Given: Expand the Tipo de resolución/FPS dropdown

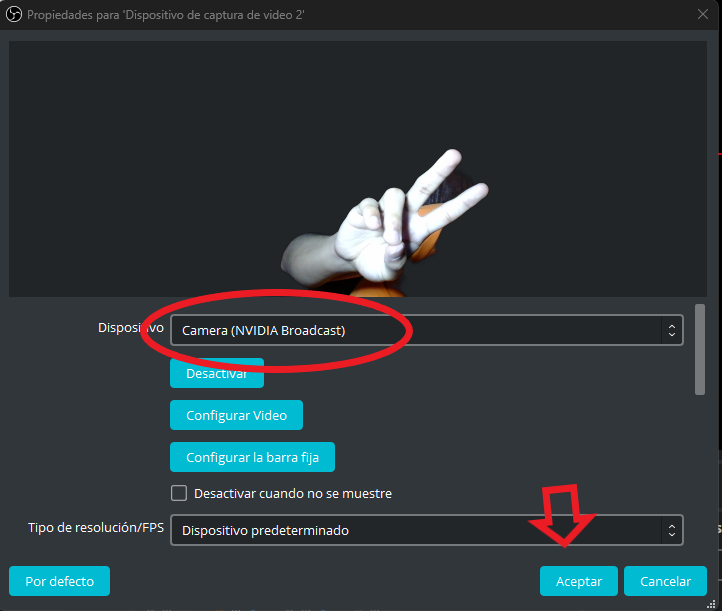Looking at the screenshot, I should click(x=420, y=530).
